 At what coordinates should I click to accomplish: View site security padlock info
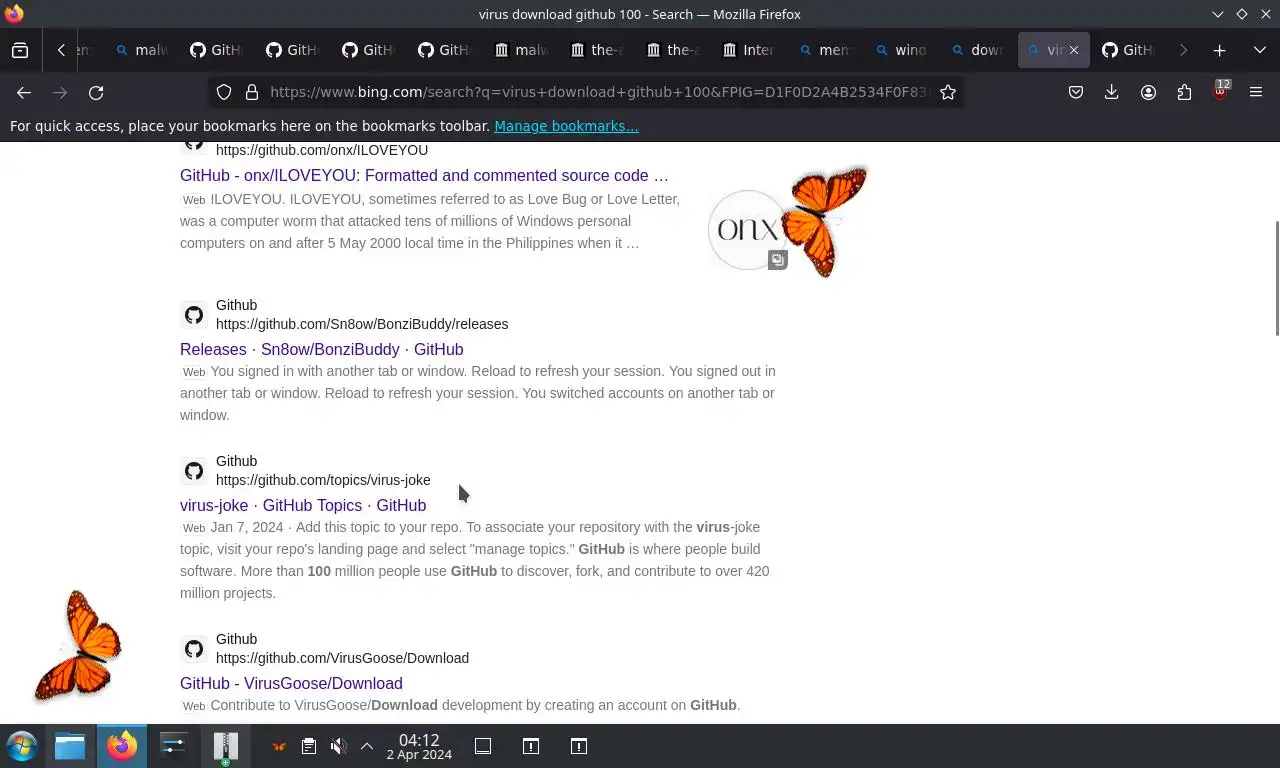(252, 92)
